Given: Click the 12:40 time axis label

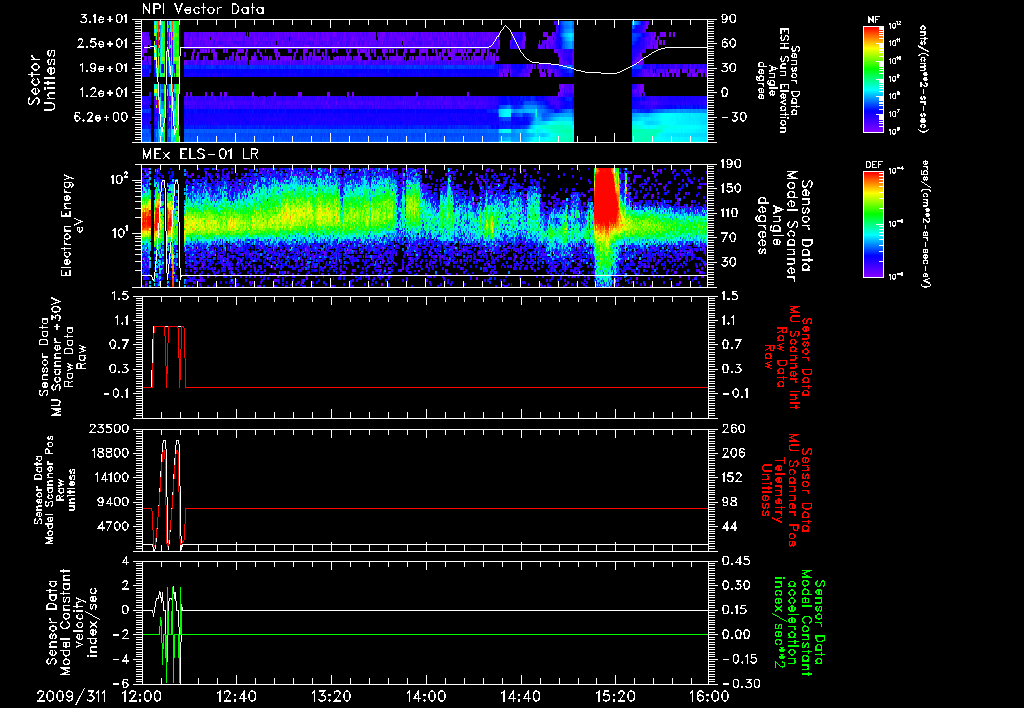Looking at the screenshot, I should click(236, 696).
